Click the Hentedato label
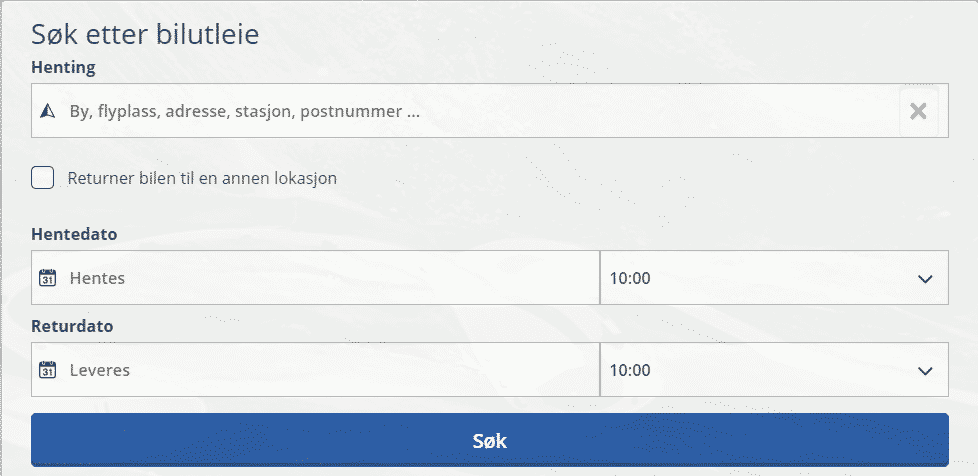This screenshot has height=476, width=978. point(74,234)
